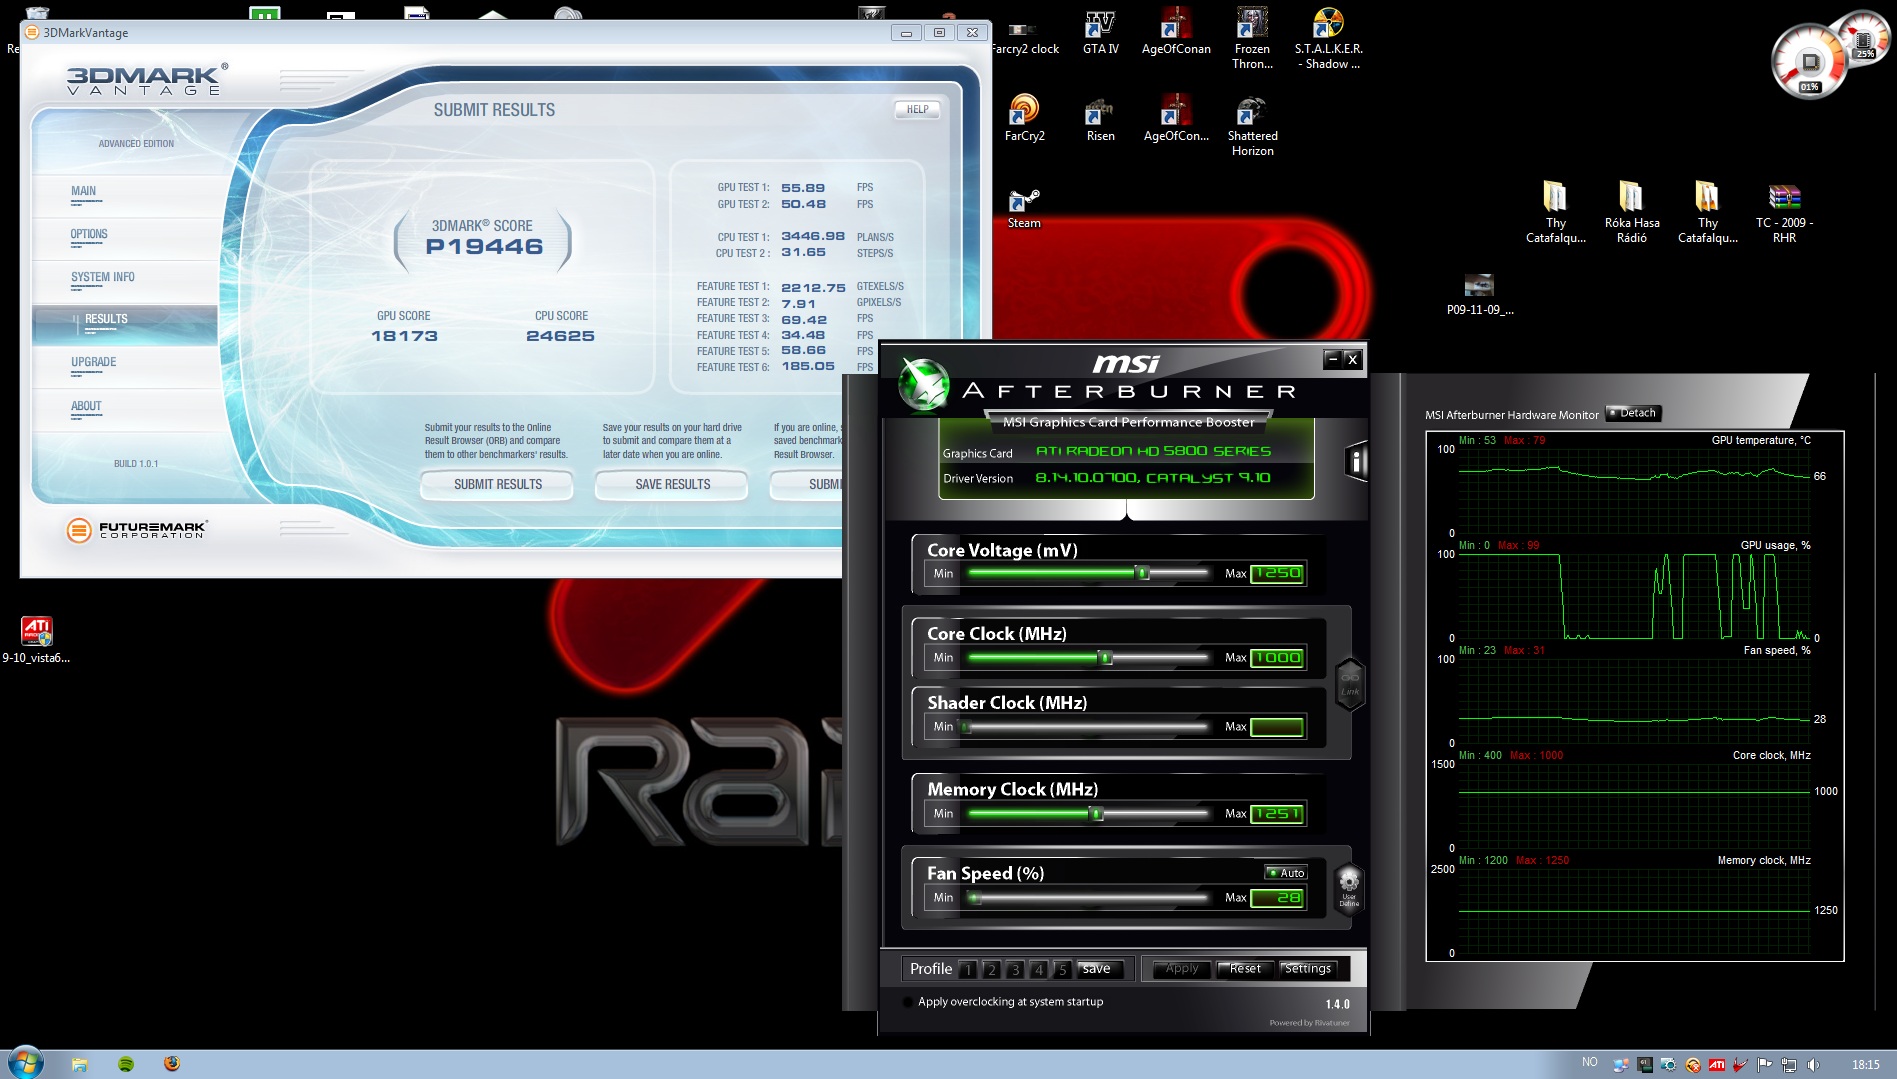Click the Reset button in Afterburner
This screenshot has height=1079, width=1897.
pos(1245,969)
